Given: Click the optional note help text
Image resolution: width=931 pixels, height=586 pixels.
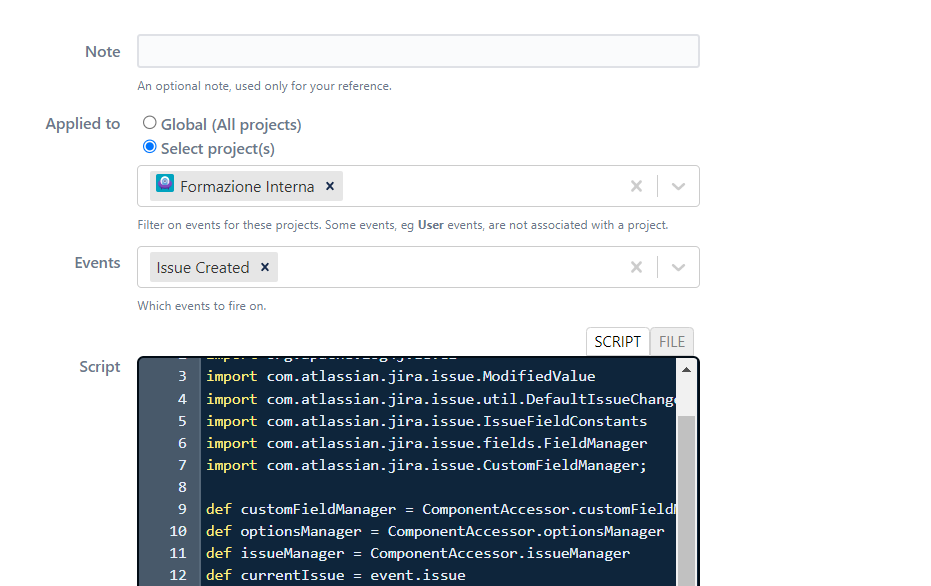Looking at the screenshot, I should [264, 86].
